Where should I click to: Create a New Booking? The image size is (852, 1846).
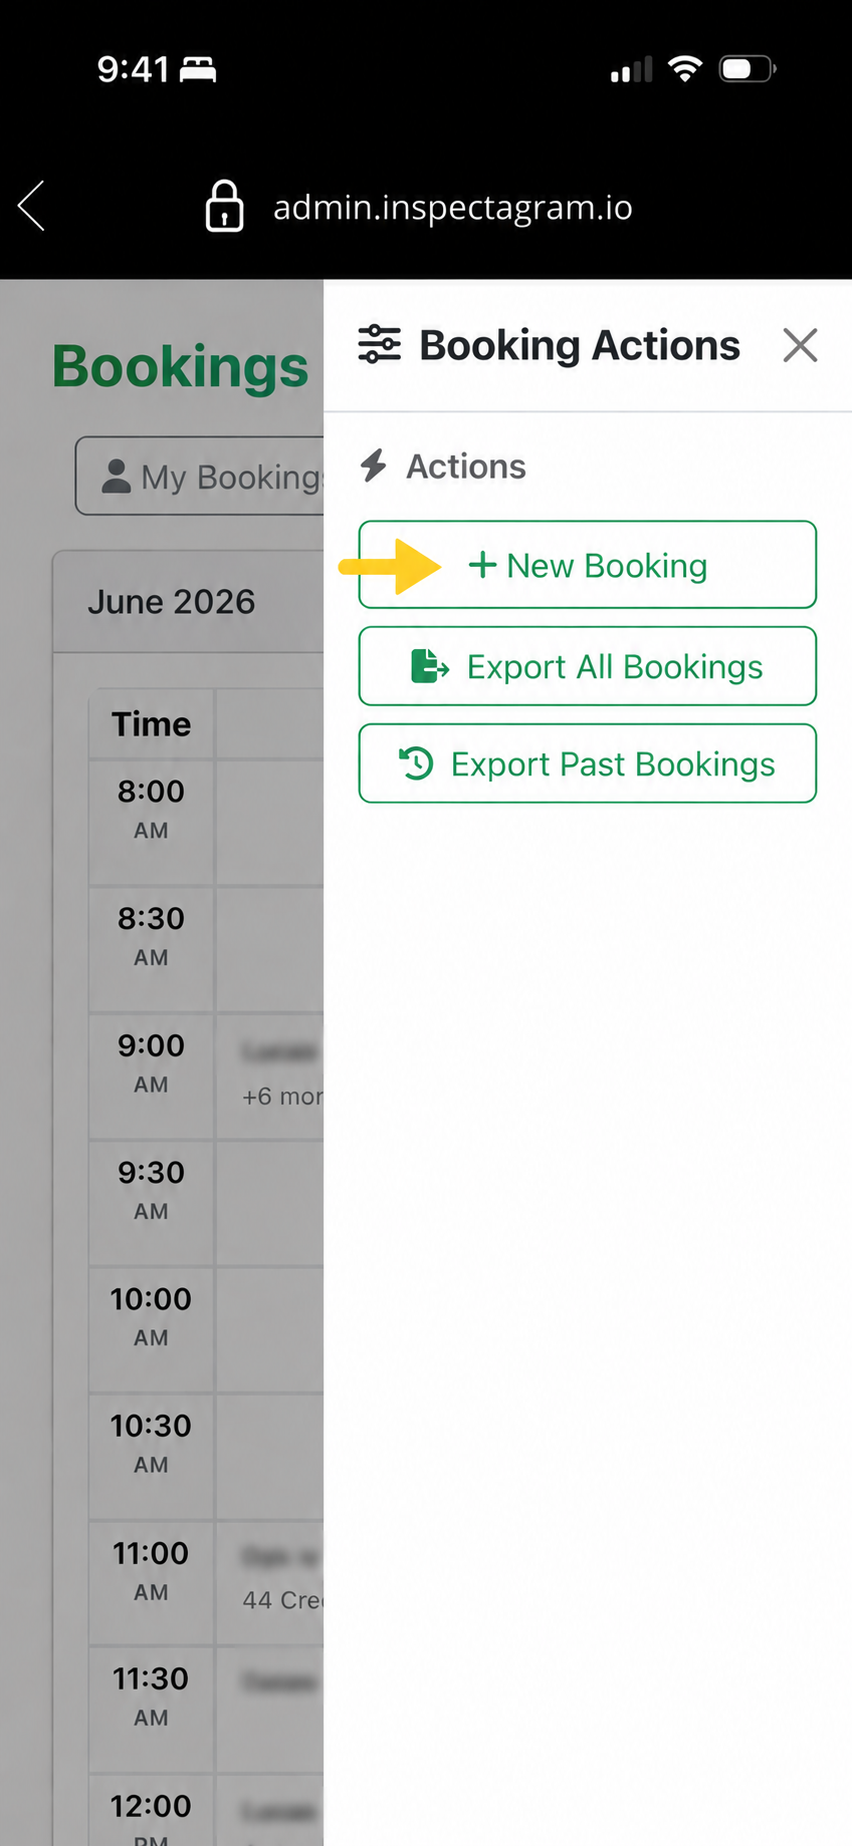point(587,564)
